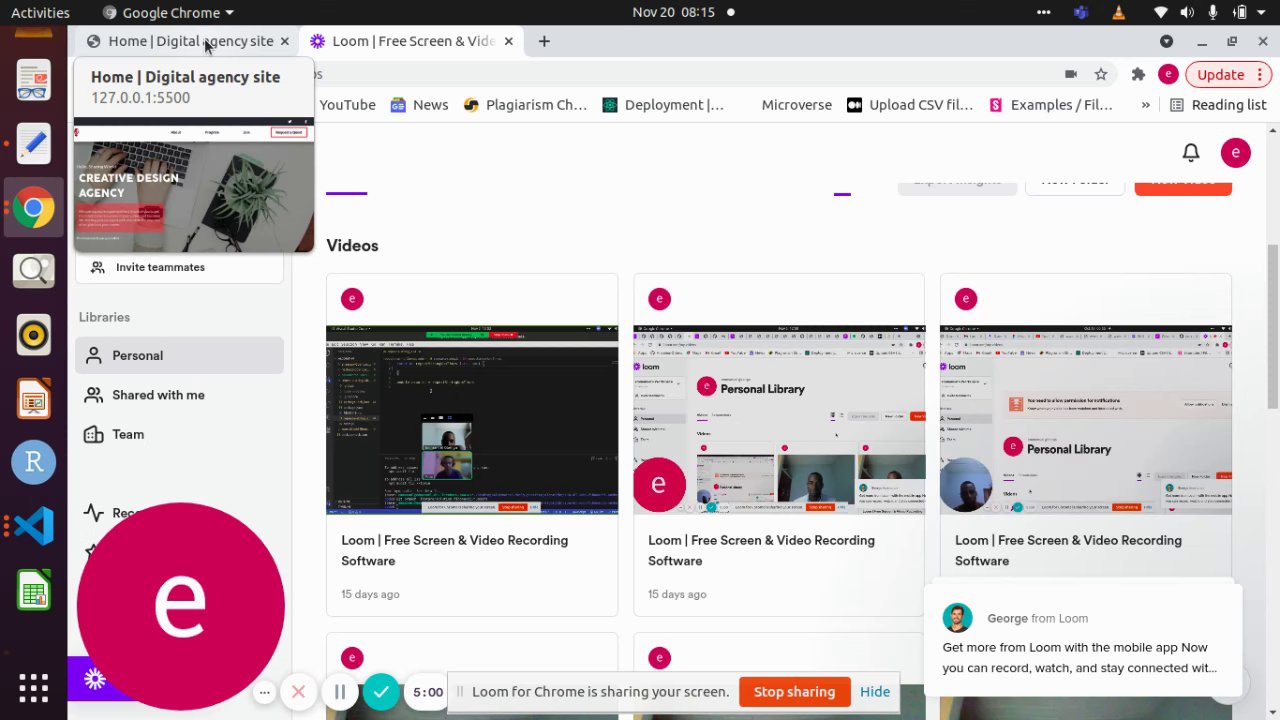1280x720 pixels.
Task: Open Google Chrome from the dock
Action: click(x=33, y=208)
